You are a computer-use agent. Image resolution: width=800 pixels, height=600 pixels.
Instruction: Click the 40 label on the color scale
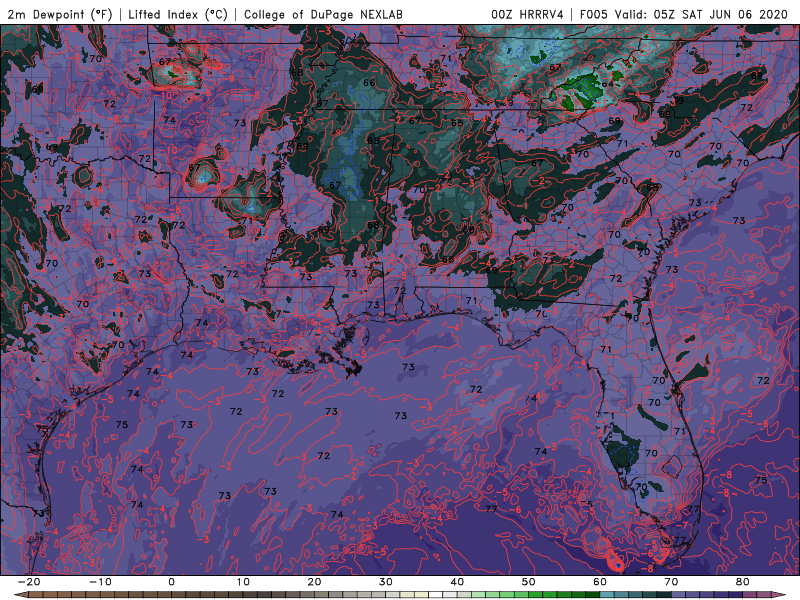coord(457,582)
